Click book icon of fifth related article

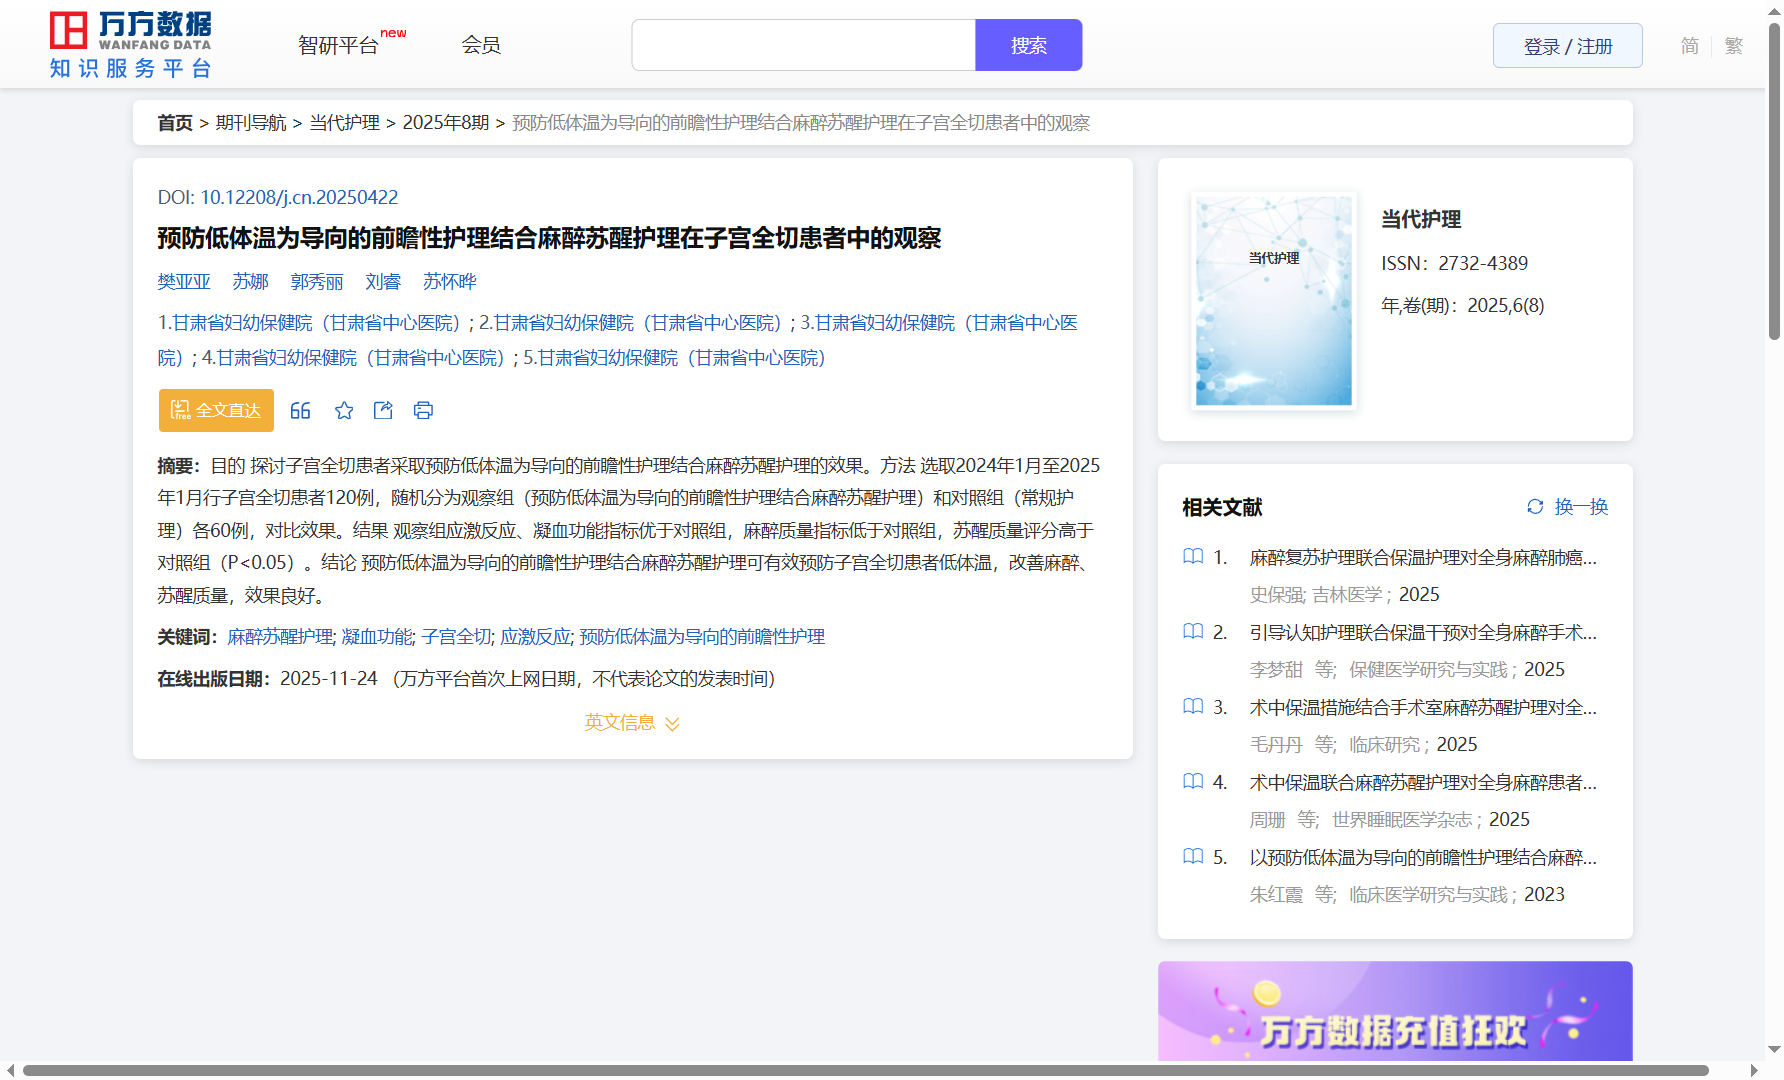(1193, 857)
